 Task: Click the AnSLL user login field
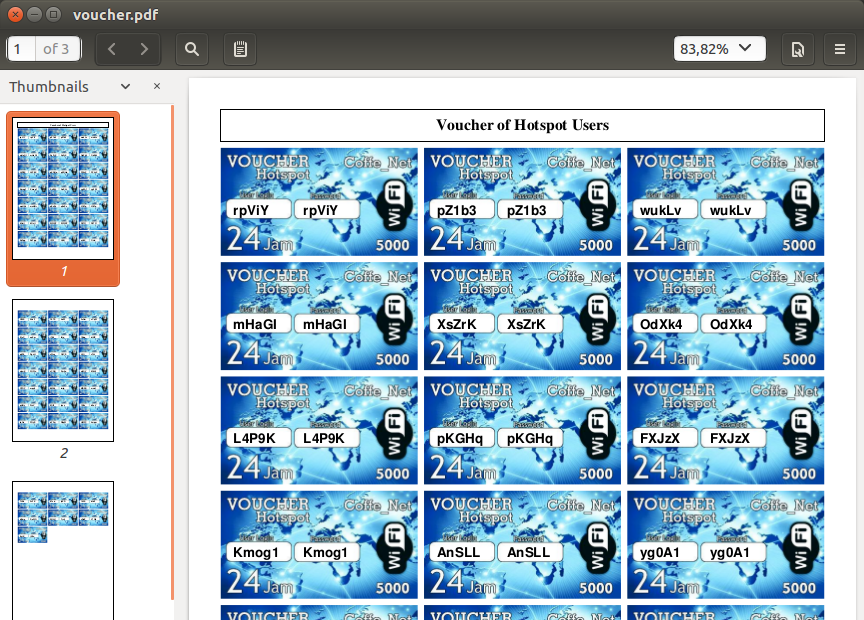[462, 552]
